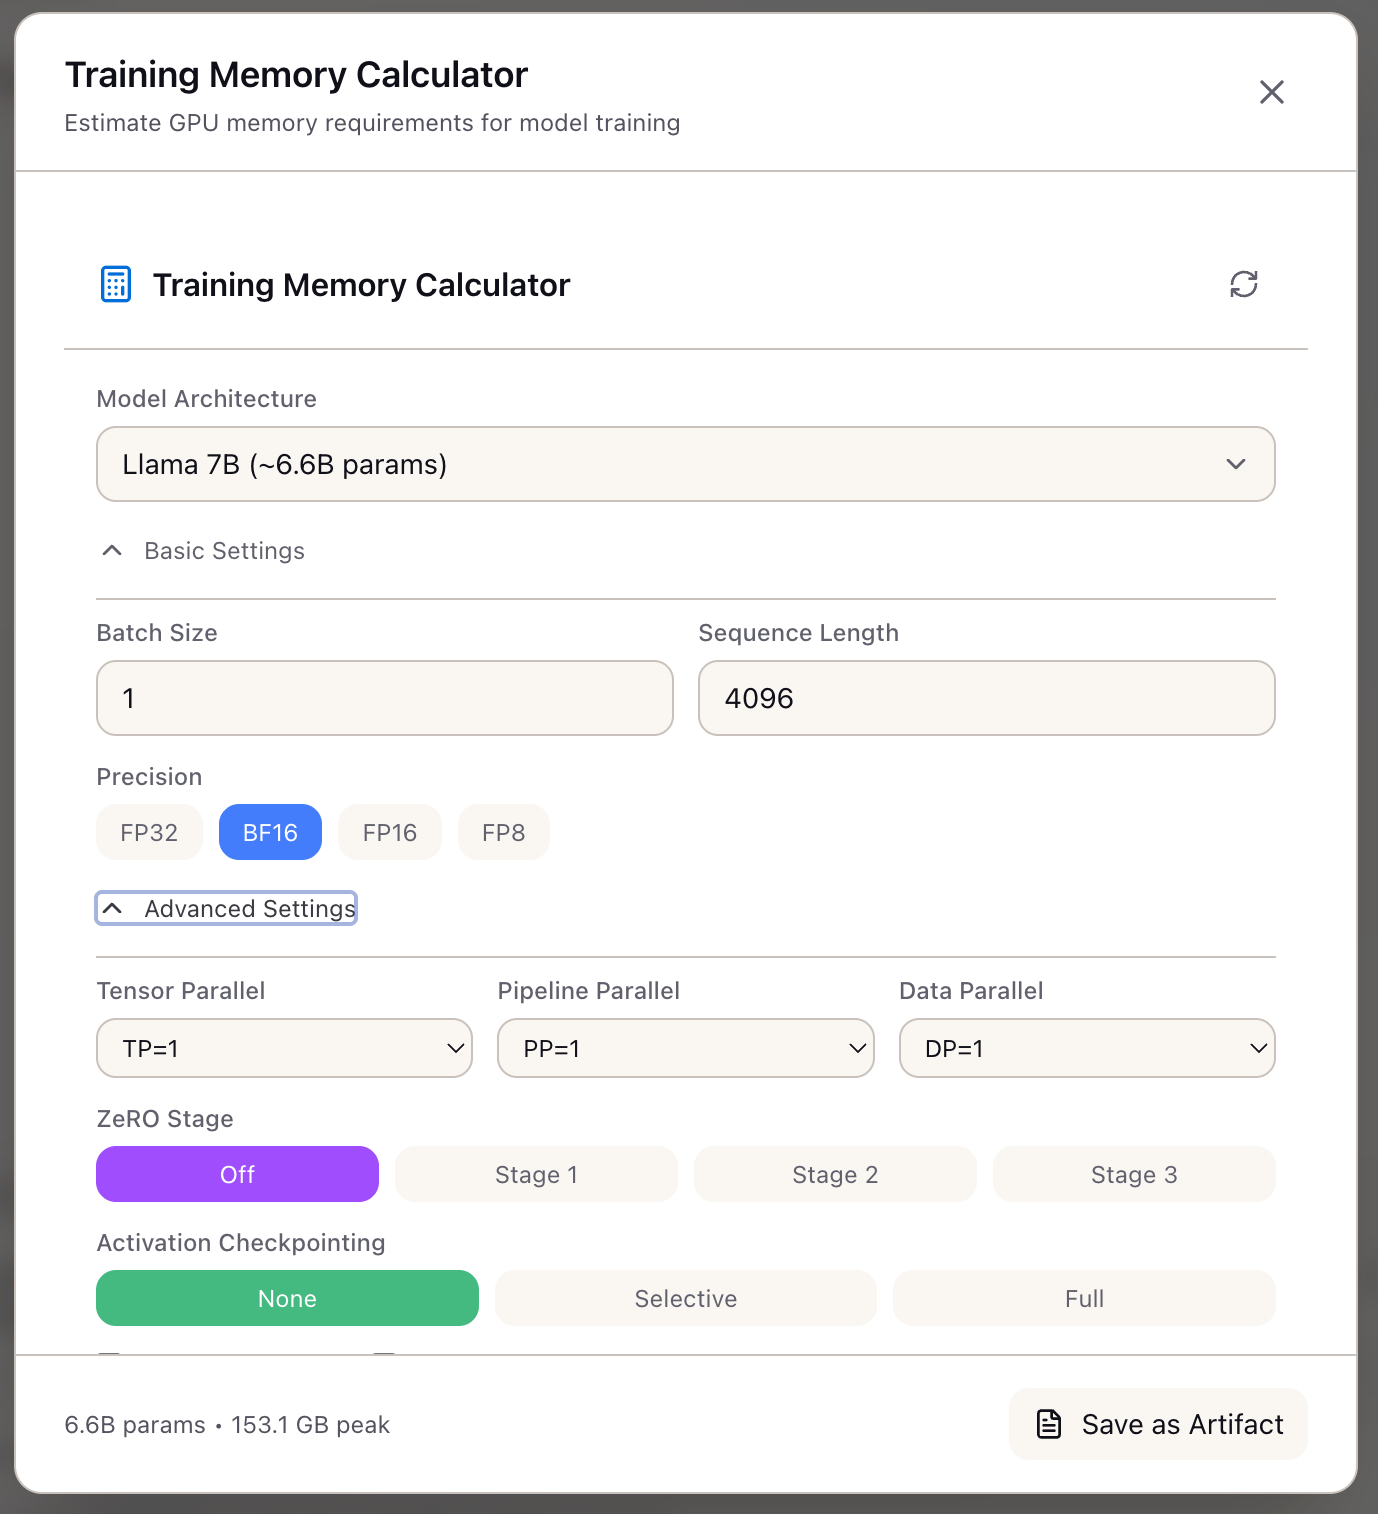This screenshot has height=1514, width=1378.
Task: Open the Model Architecture dropdown
Action: pos(686,464)
